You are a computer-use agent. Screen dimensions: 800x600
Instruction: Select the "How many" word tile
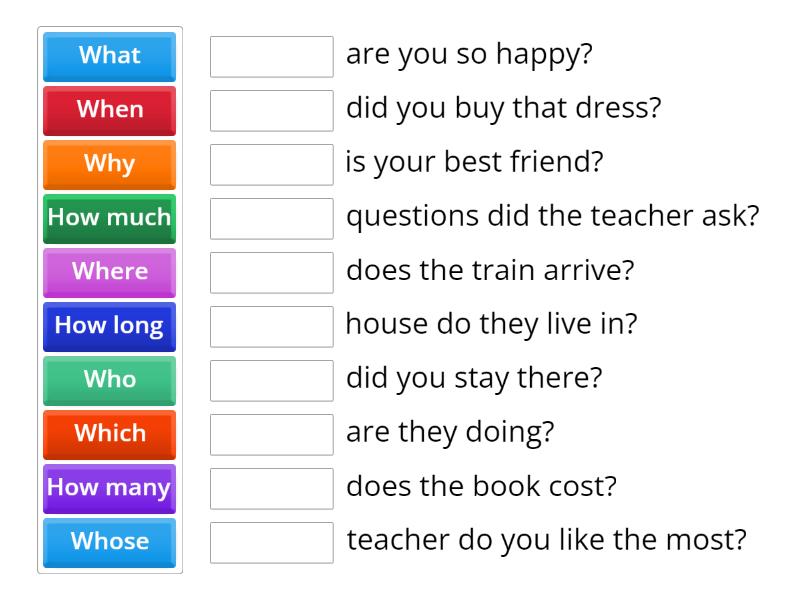[109, 488]
